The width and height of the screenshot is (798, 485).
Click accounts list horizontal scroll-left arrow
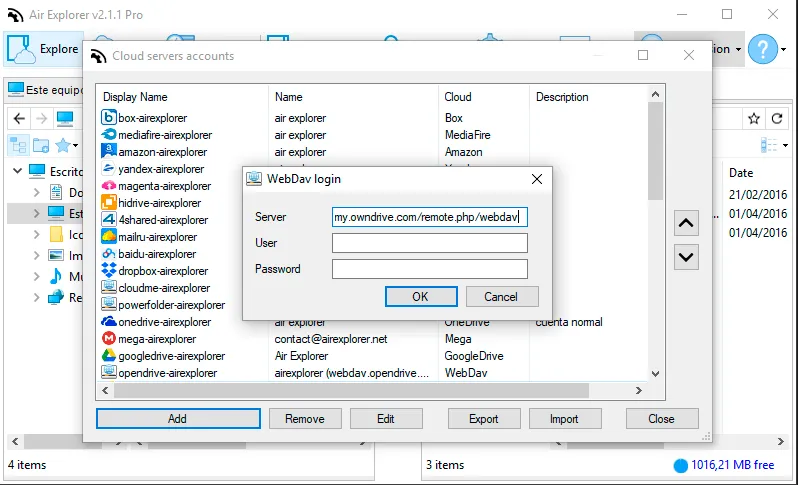(x=105, y=390)
